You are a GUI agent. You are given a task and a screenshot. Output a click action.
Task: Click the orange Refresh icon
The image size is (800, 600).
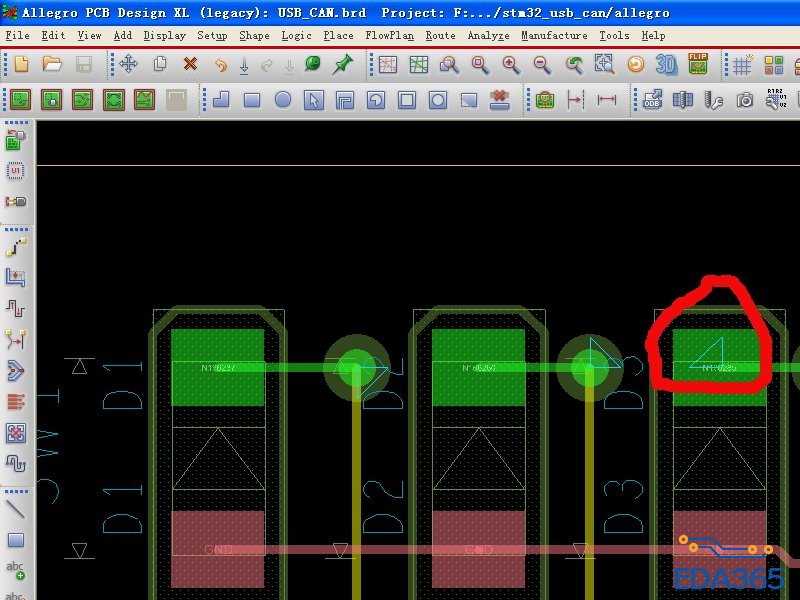(x=636, y=65)
